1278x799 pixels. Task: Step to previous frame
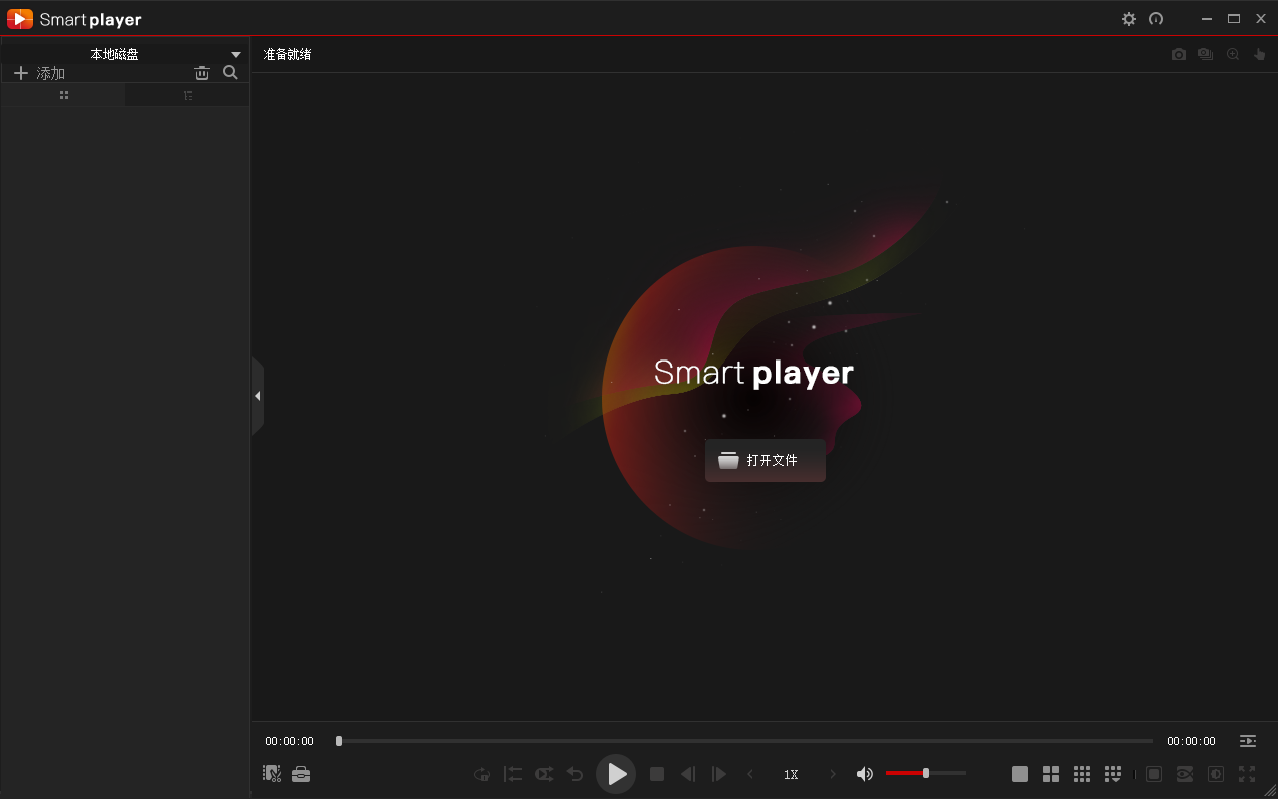point(688,774)
